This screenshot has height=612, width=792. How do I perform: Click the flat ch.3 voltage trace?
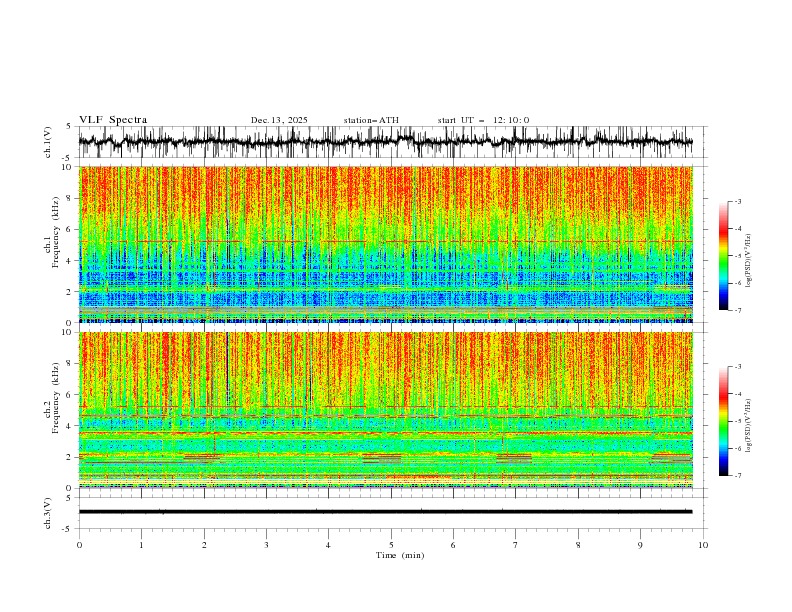[385, 512]
